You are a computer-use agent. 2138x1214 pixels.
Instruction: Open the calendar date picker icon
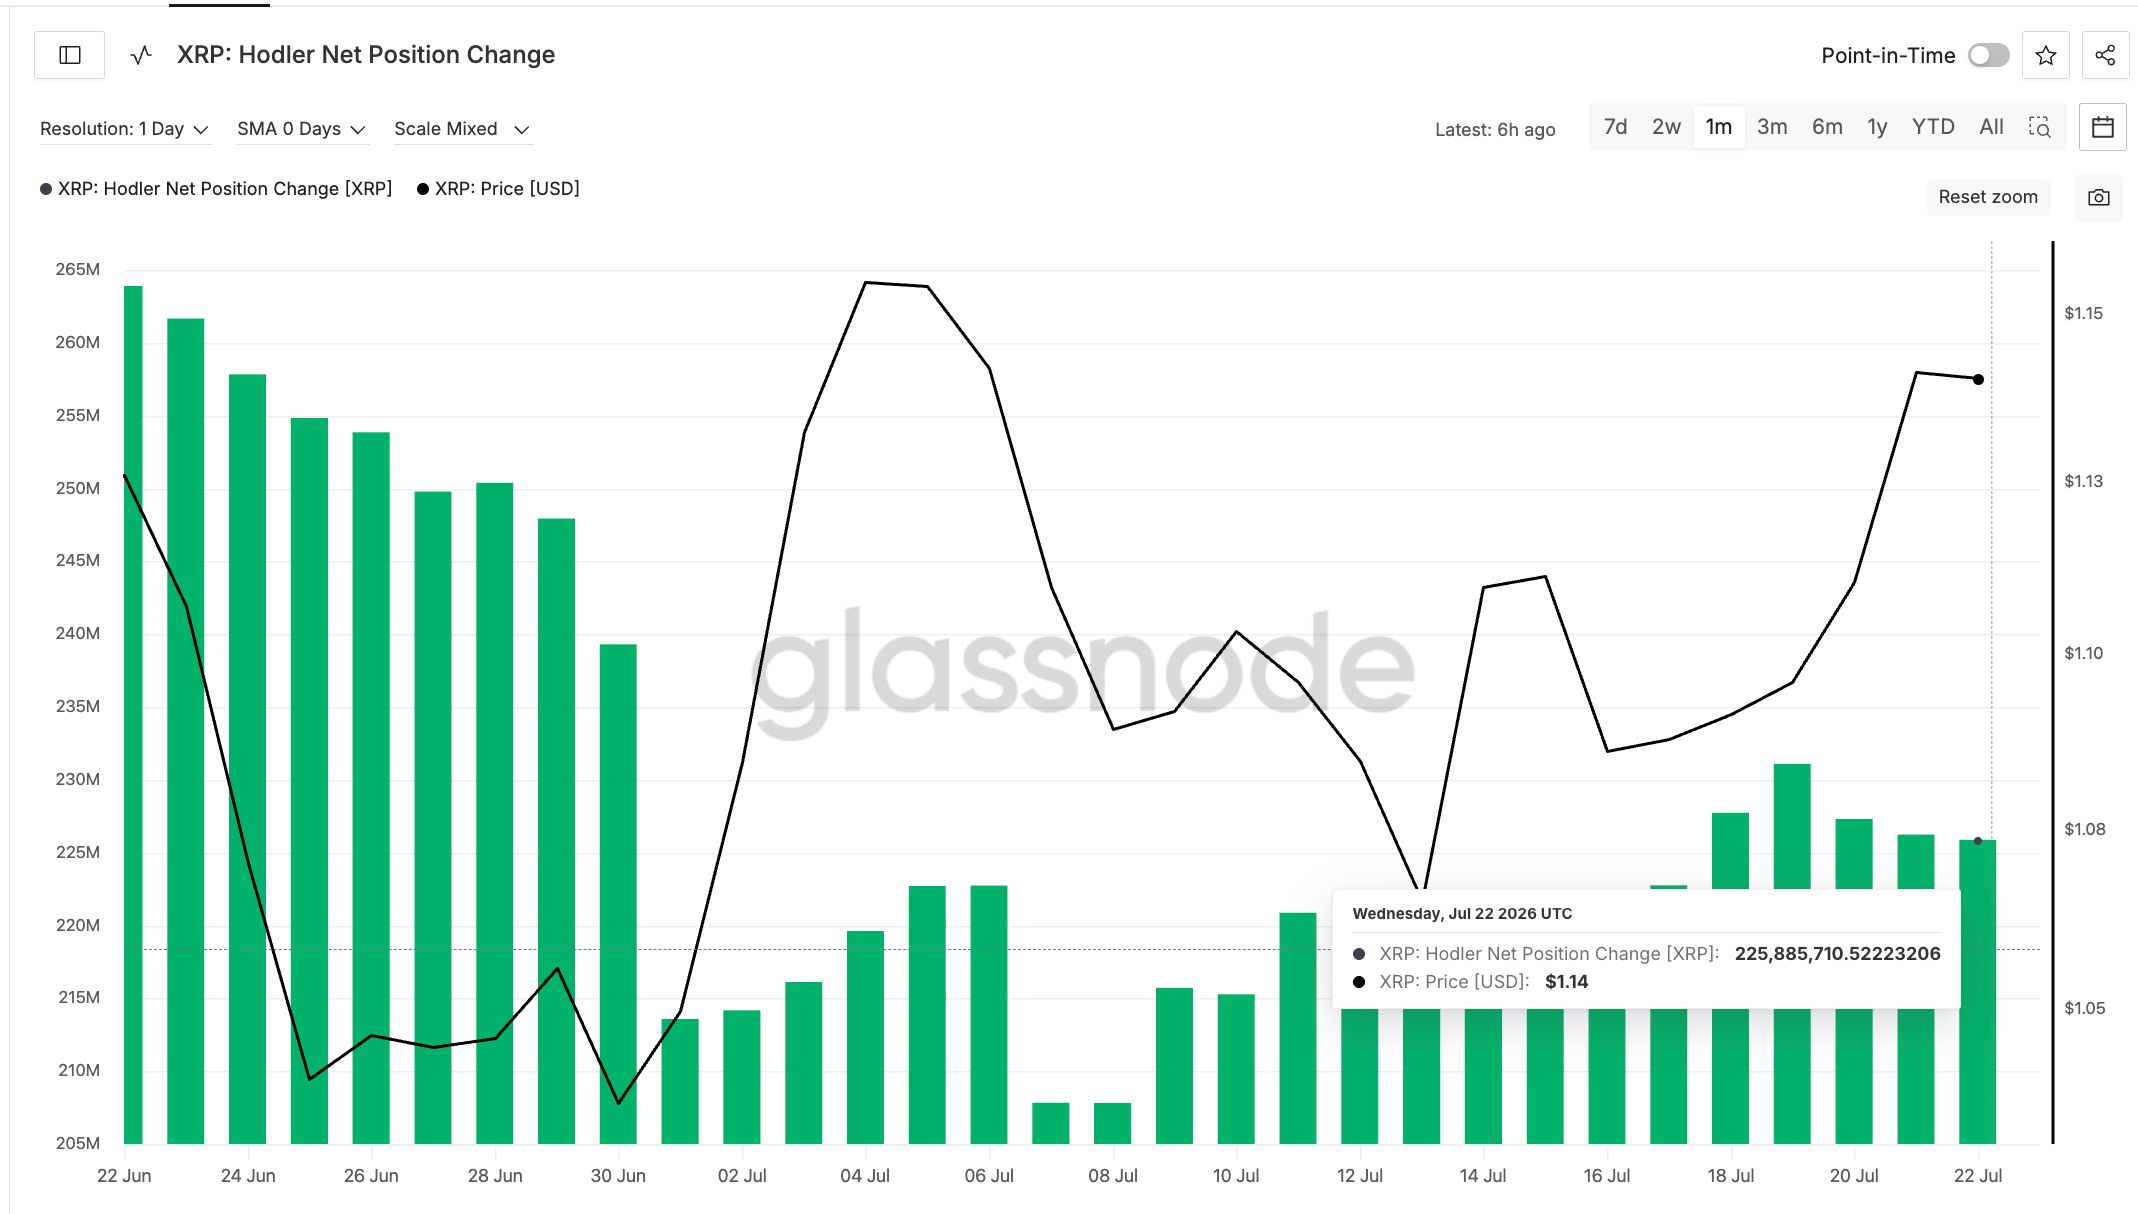(2103, 127)
